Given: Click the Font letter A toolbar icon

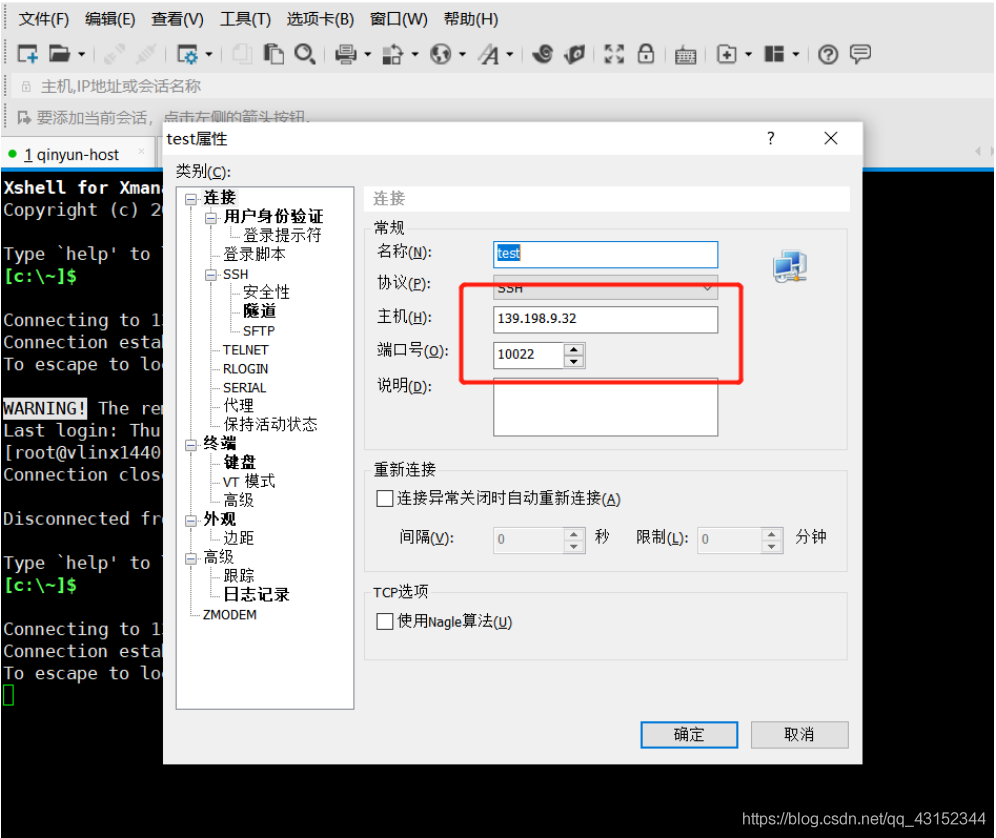Looking at the screenshot, I should (489, 55).
